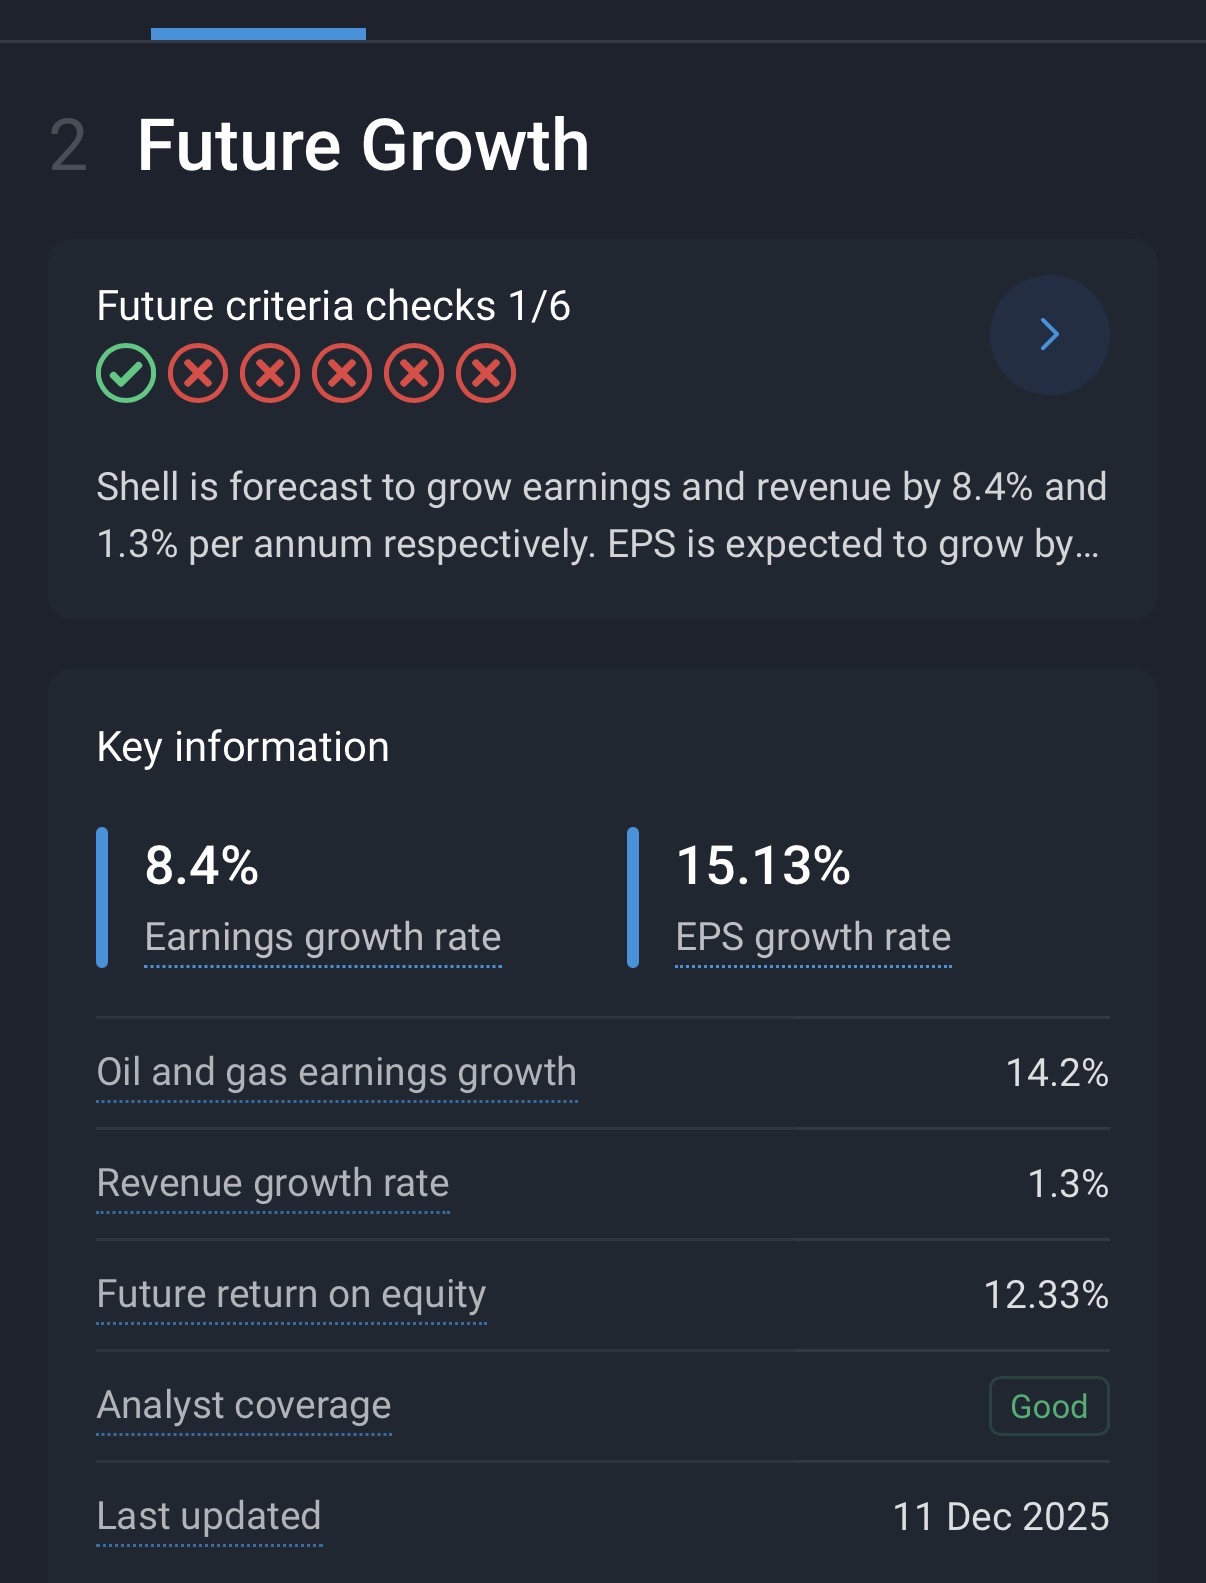Tap the Future return on equity label
The height and width of the screenshot is (1583, 1206).
click(x=291, y=1295)
